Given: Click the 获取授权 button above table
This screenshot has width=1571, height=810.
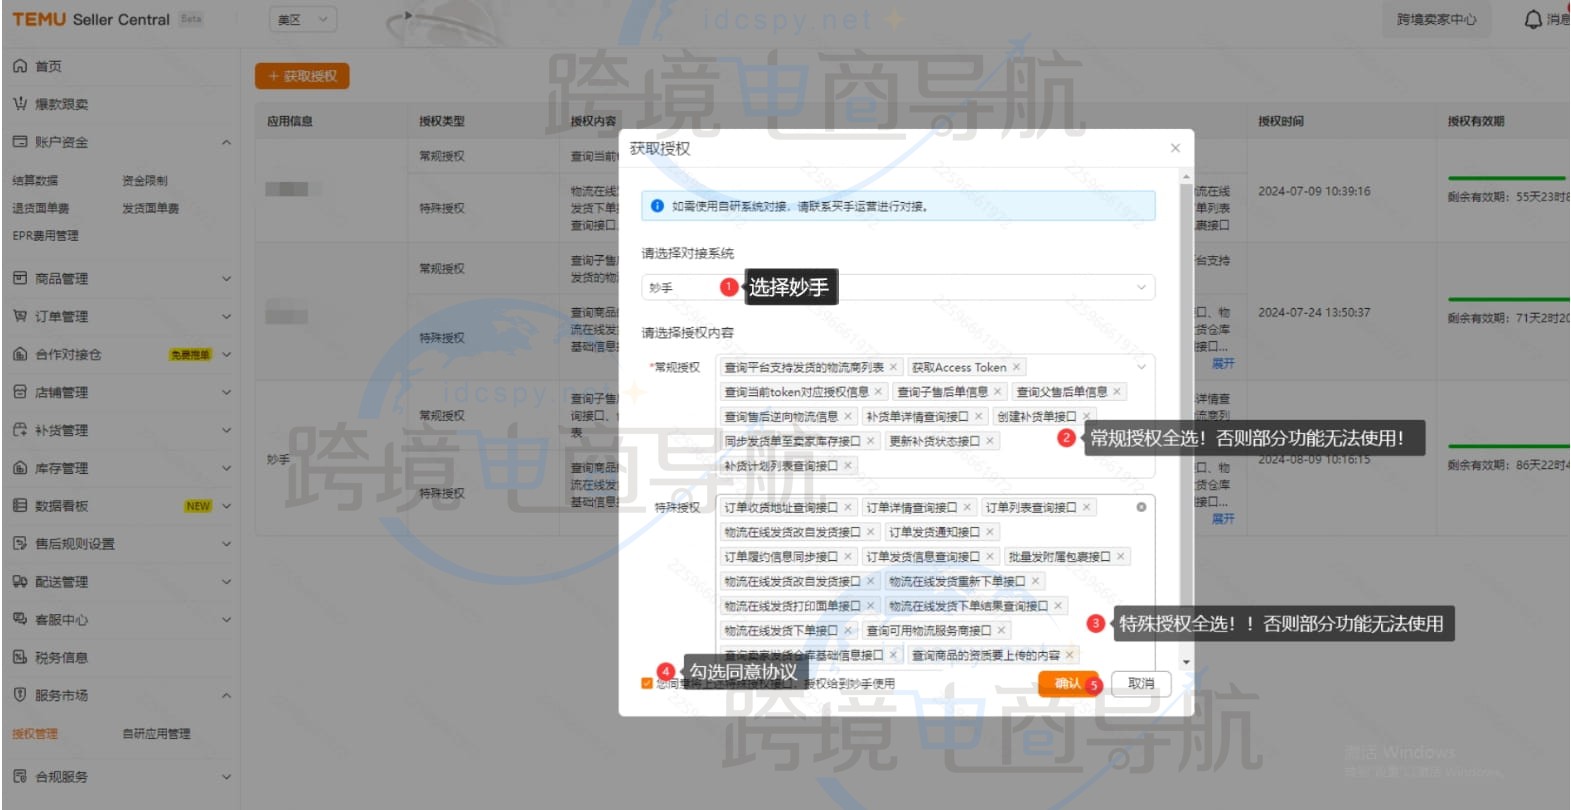Looking at the screenshot, I should [302, 76].
